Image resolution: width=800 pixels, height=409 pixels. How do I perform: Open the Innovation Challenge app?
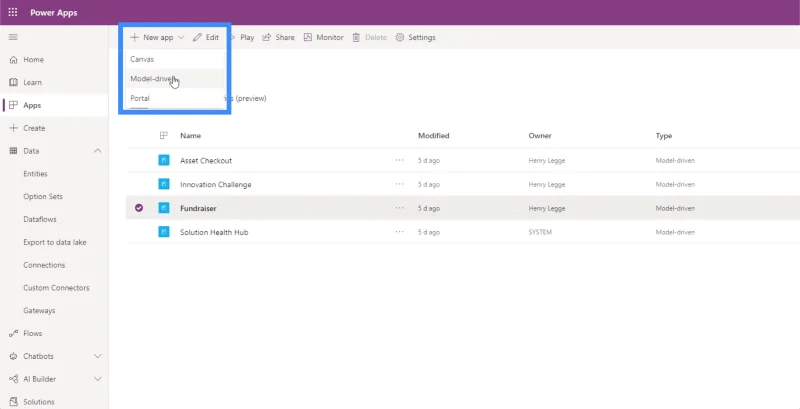click(216, 185)
